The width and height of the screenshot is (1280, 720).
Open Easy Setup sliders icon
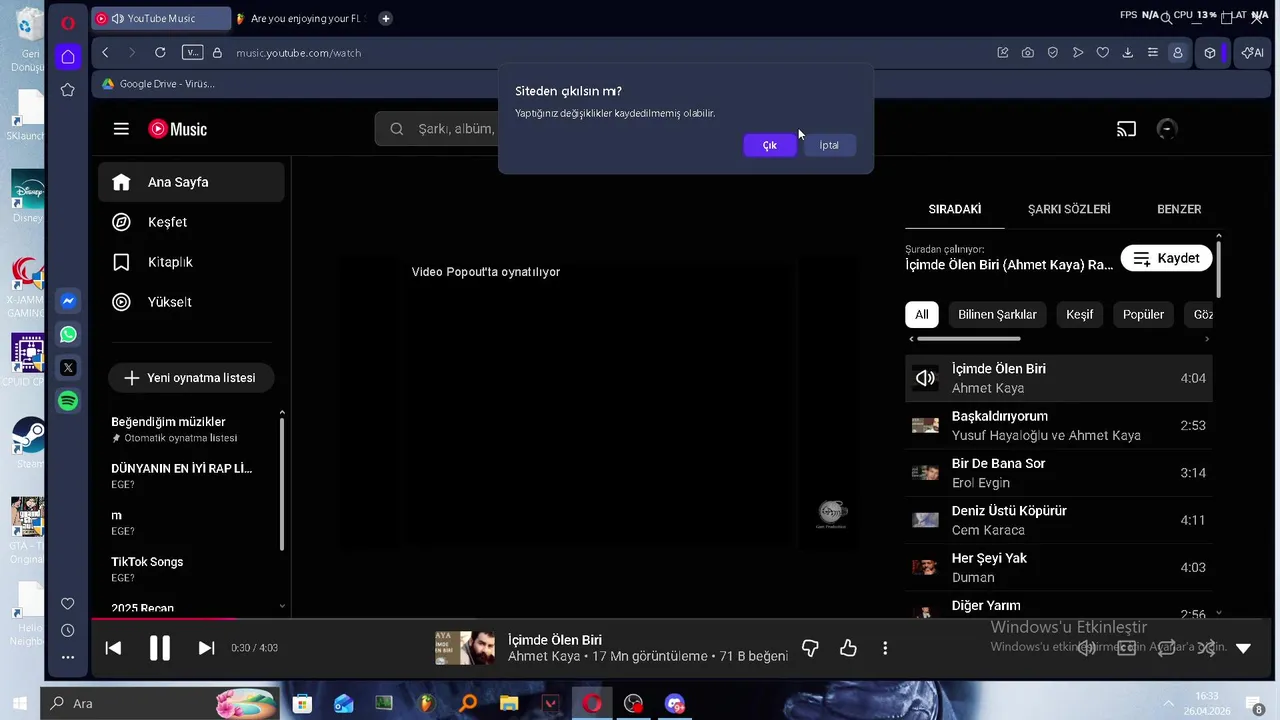tap(1153, 52)
